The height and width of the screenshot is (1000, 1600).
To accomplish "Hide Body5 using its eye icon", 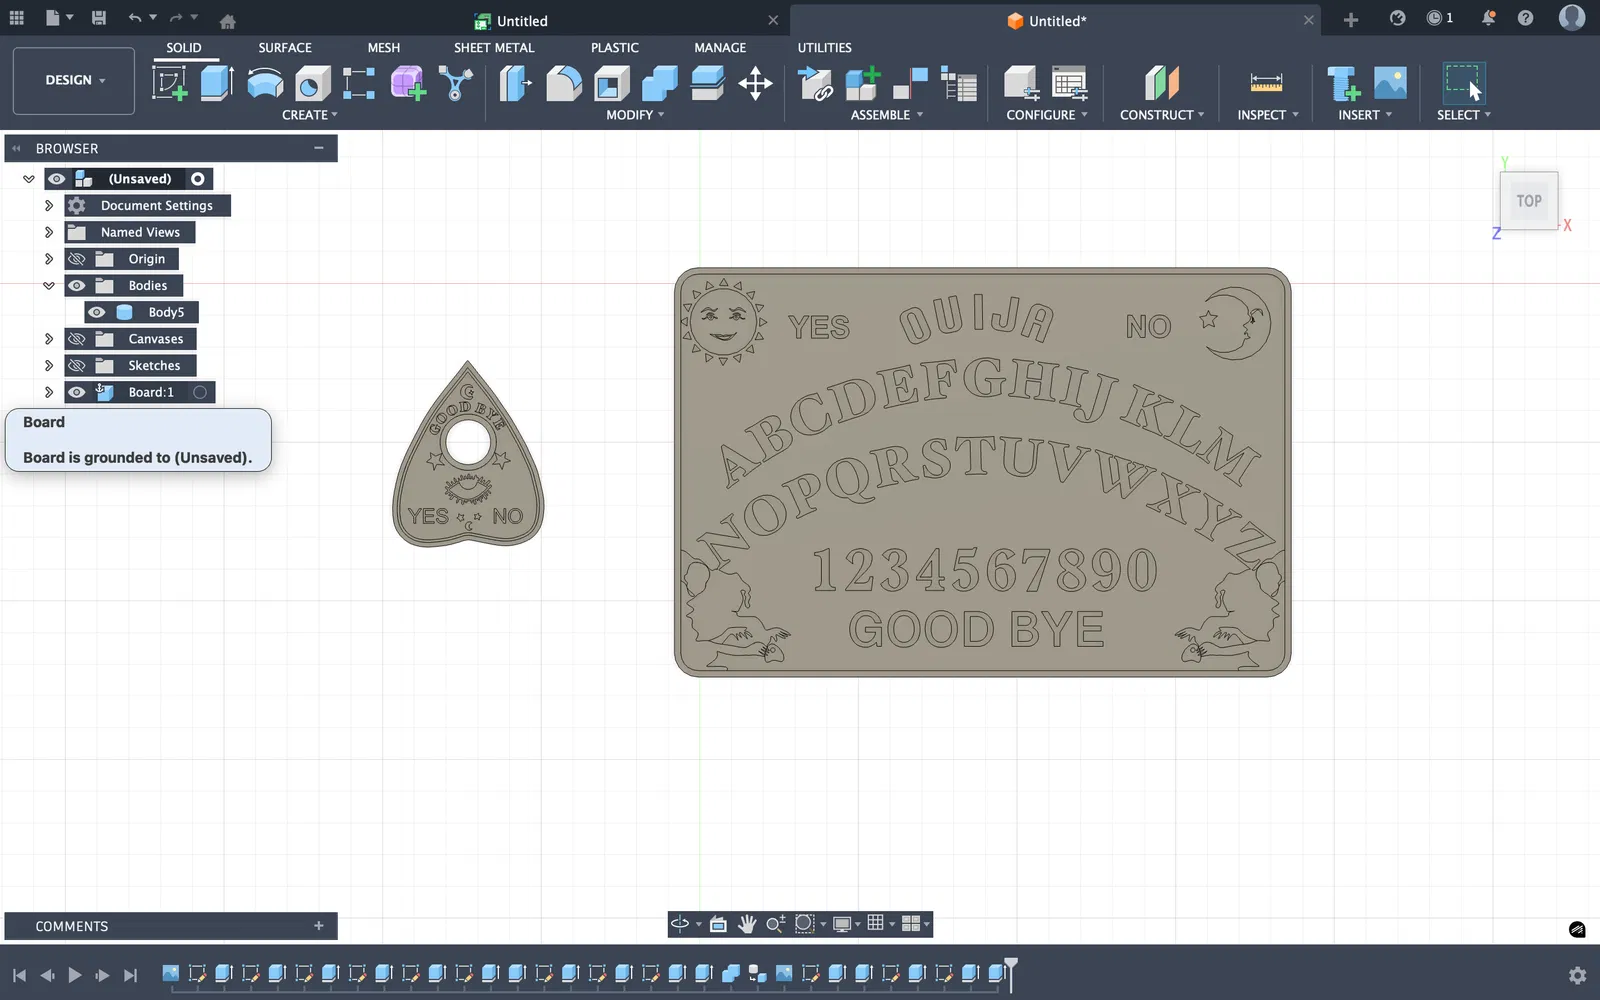I will click(97, 312).
